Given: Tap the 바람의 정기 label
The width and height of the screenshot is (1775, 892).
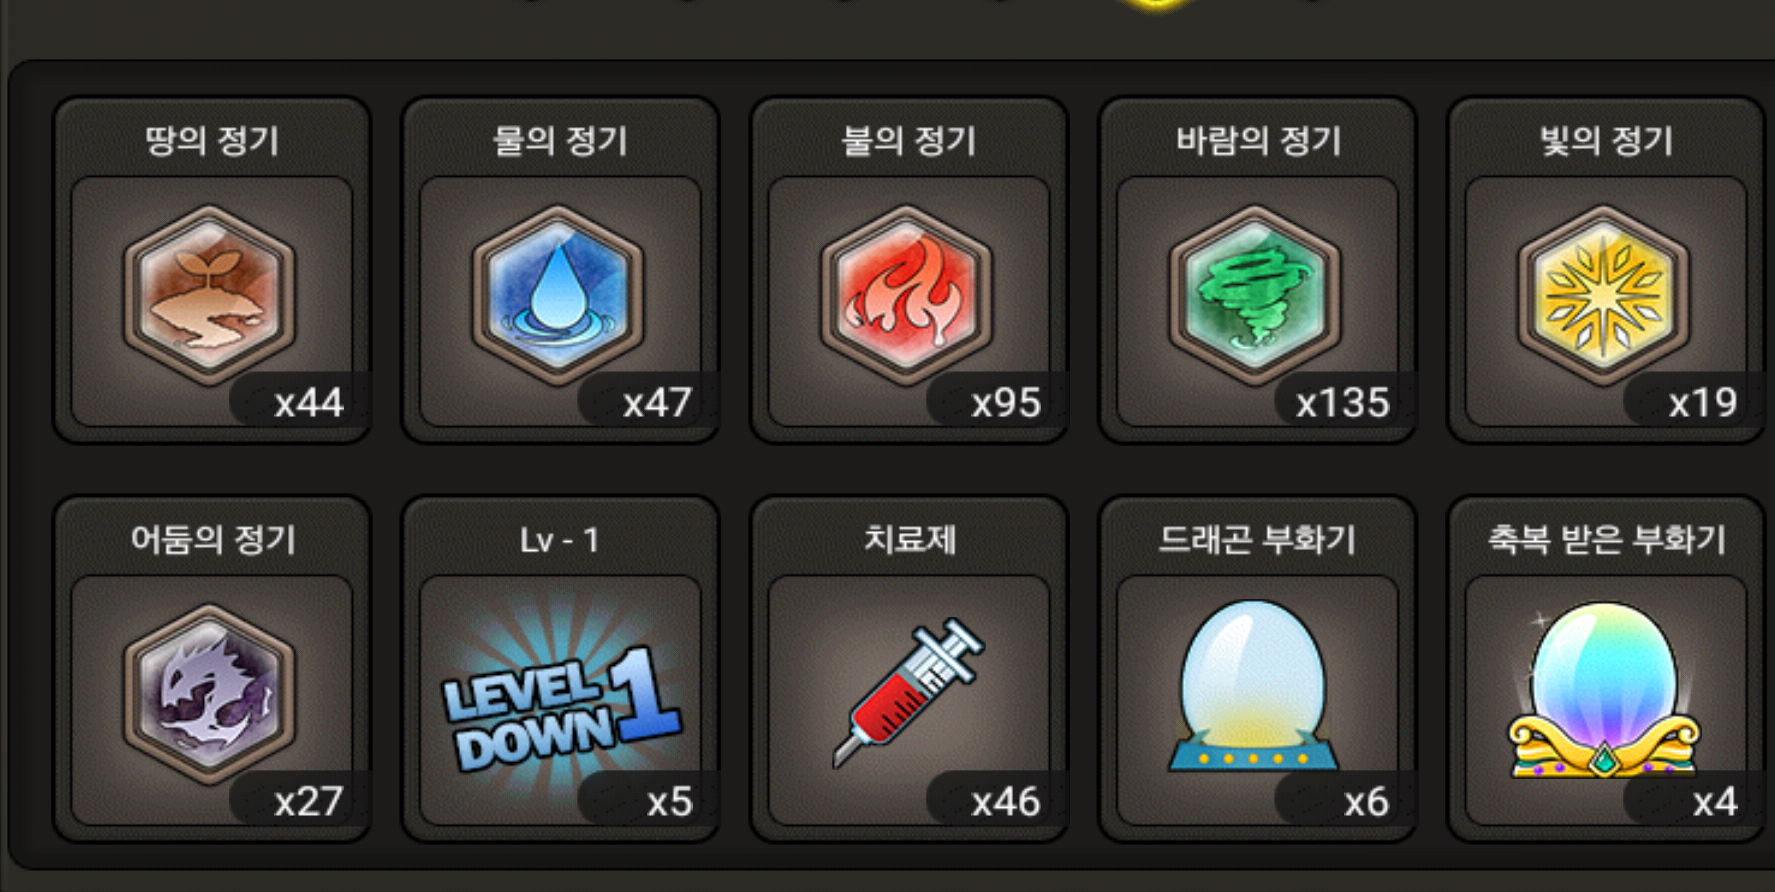Looking at the screenshot, I should tap(1258, 140).
